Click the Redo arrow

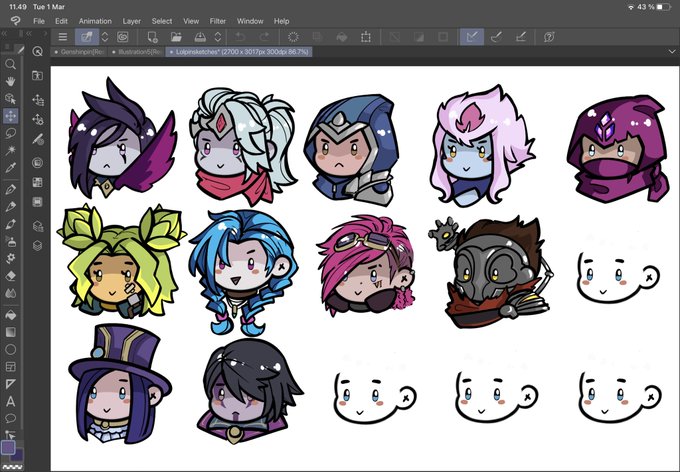[264, 37]
